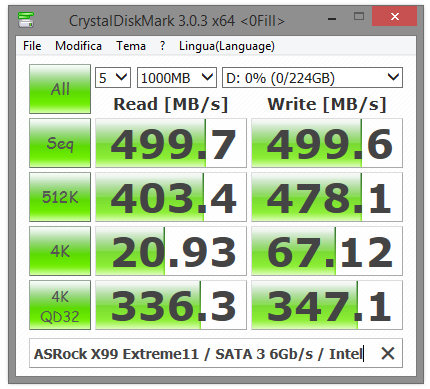Start the 512K benchmark test
430x389 pixels.
tap(60, 197)
